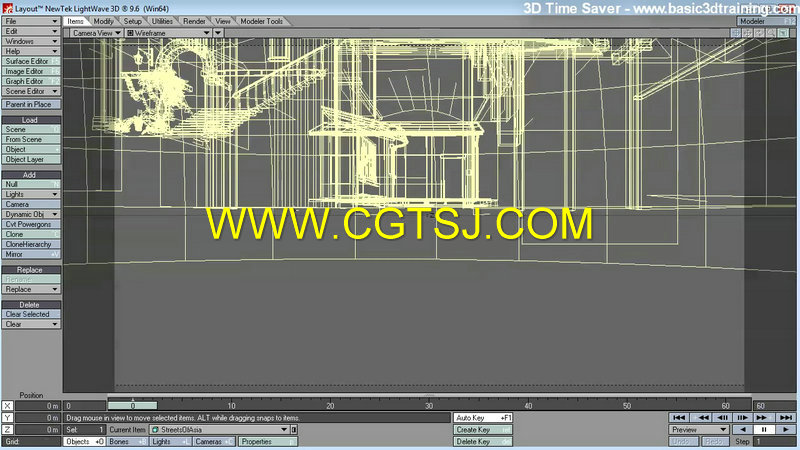Click the Create Key button
The width and height of the screenshot is (800, 450).
[483, 430]
